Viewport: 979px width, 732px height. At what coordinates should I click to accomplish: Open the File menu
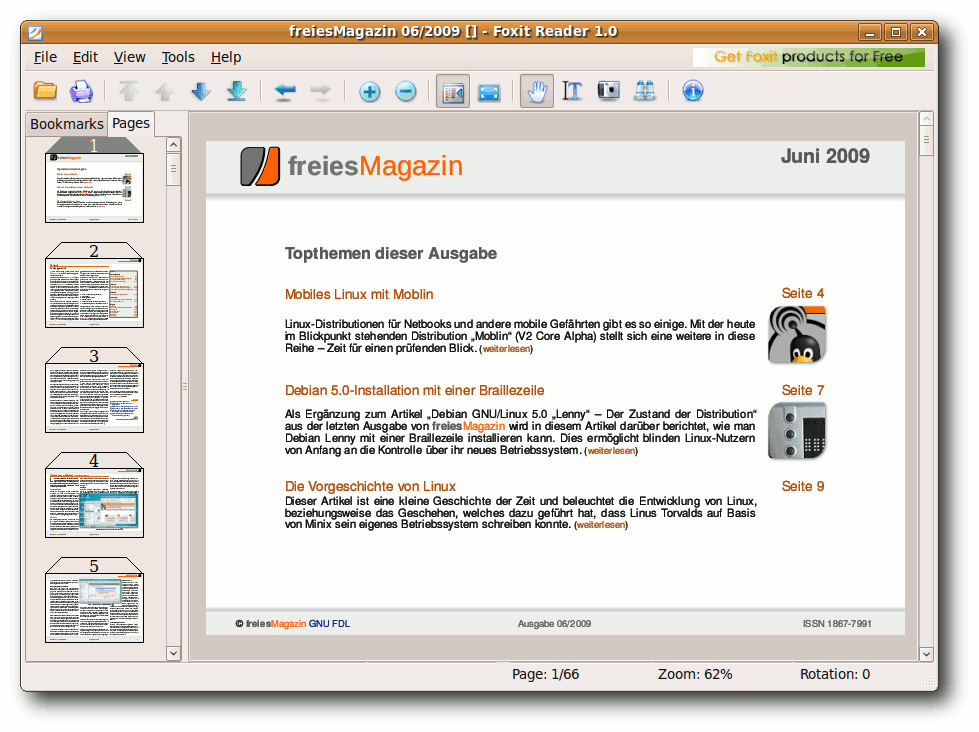45,57
